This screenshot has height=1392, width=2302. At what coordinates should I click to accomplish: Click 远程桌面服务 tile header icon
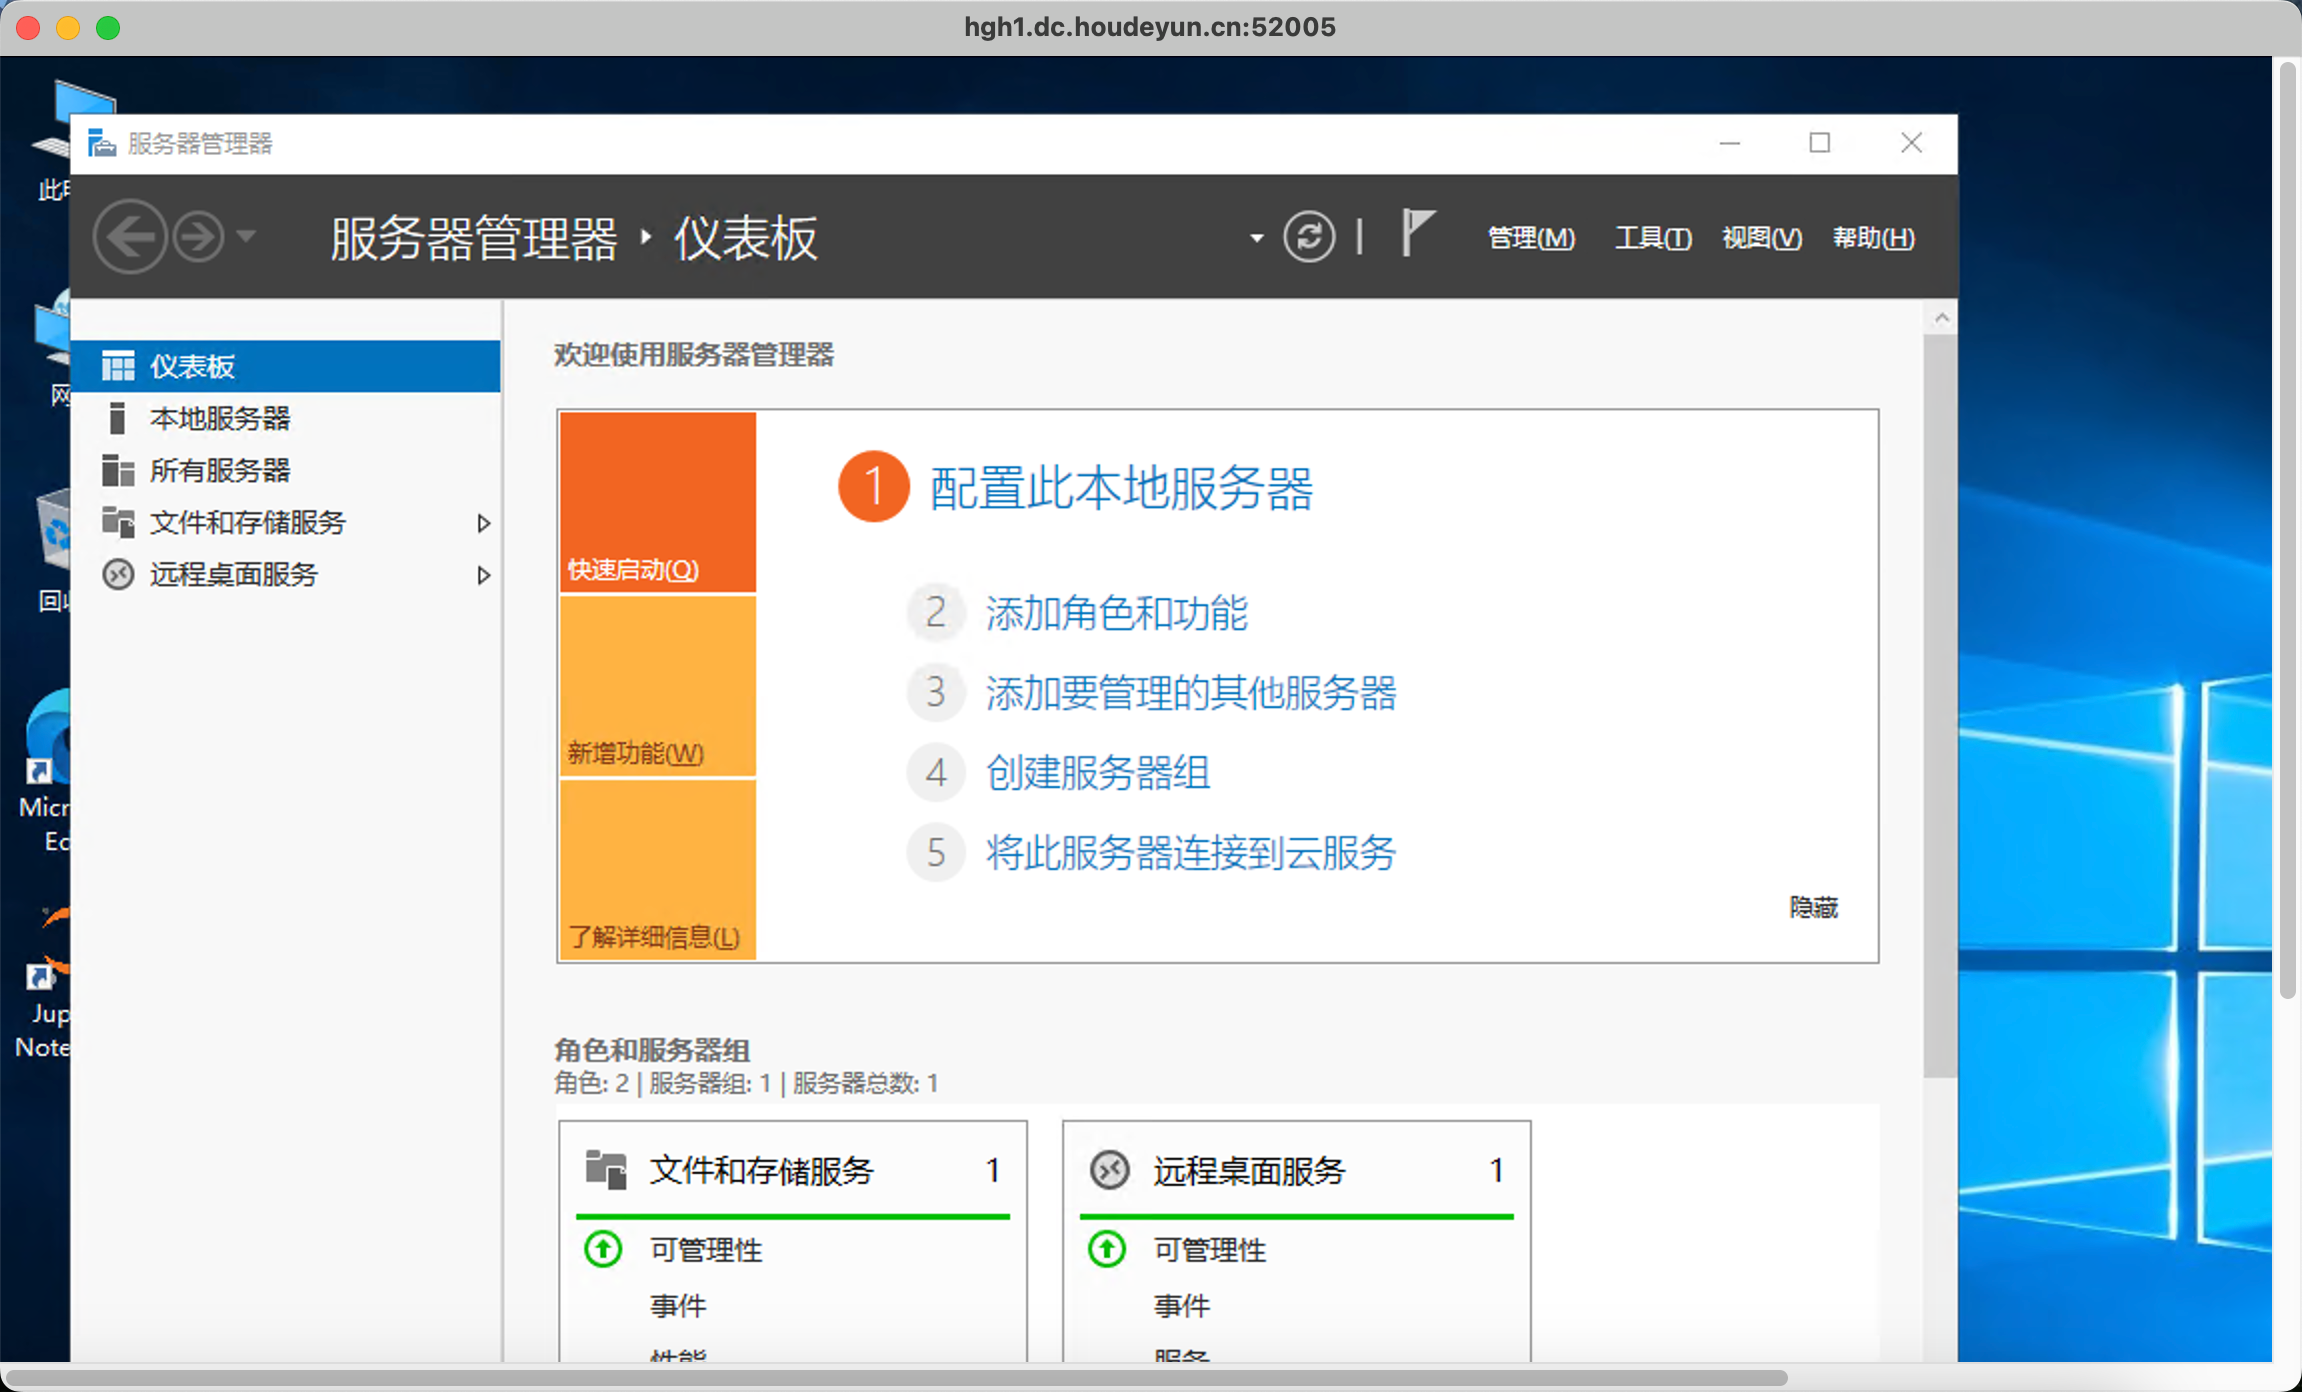(x=1109, y=1169)
